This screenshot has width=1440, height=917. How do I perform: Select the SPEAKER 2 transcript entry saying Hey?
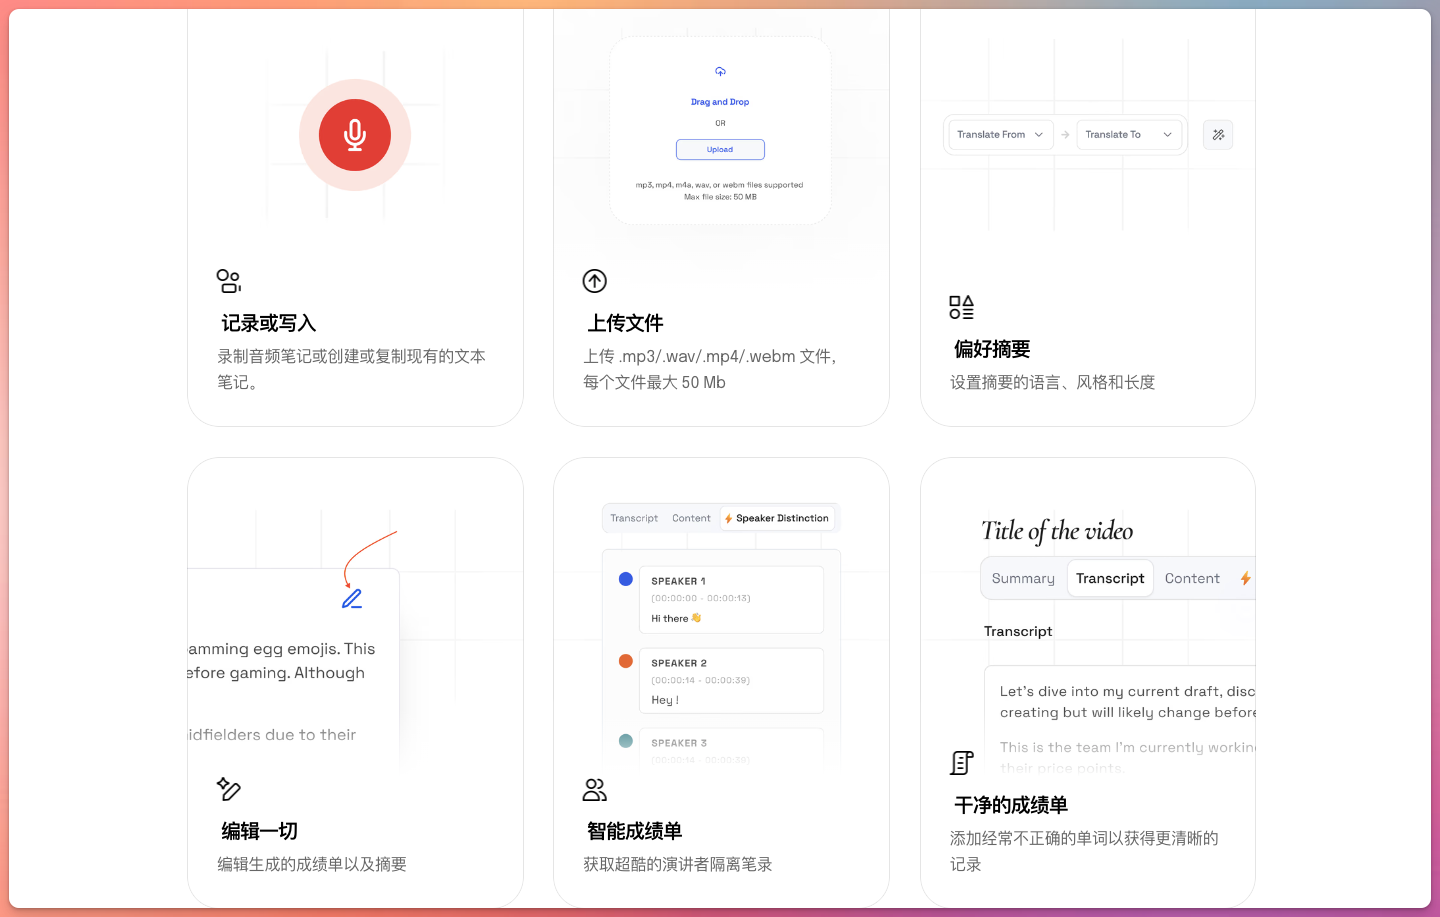point(731,680)
